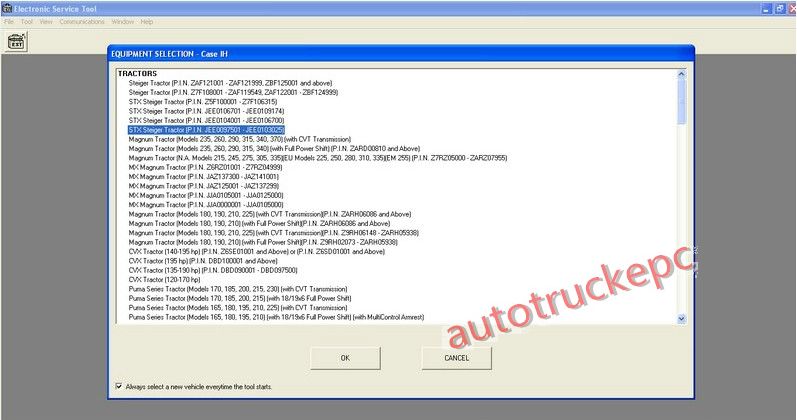
Task: Select MX Magnum Tractor JJA0105001 - JJA0125000
Action: tap(206, 195)
